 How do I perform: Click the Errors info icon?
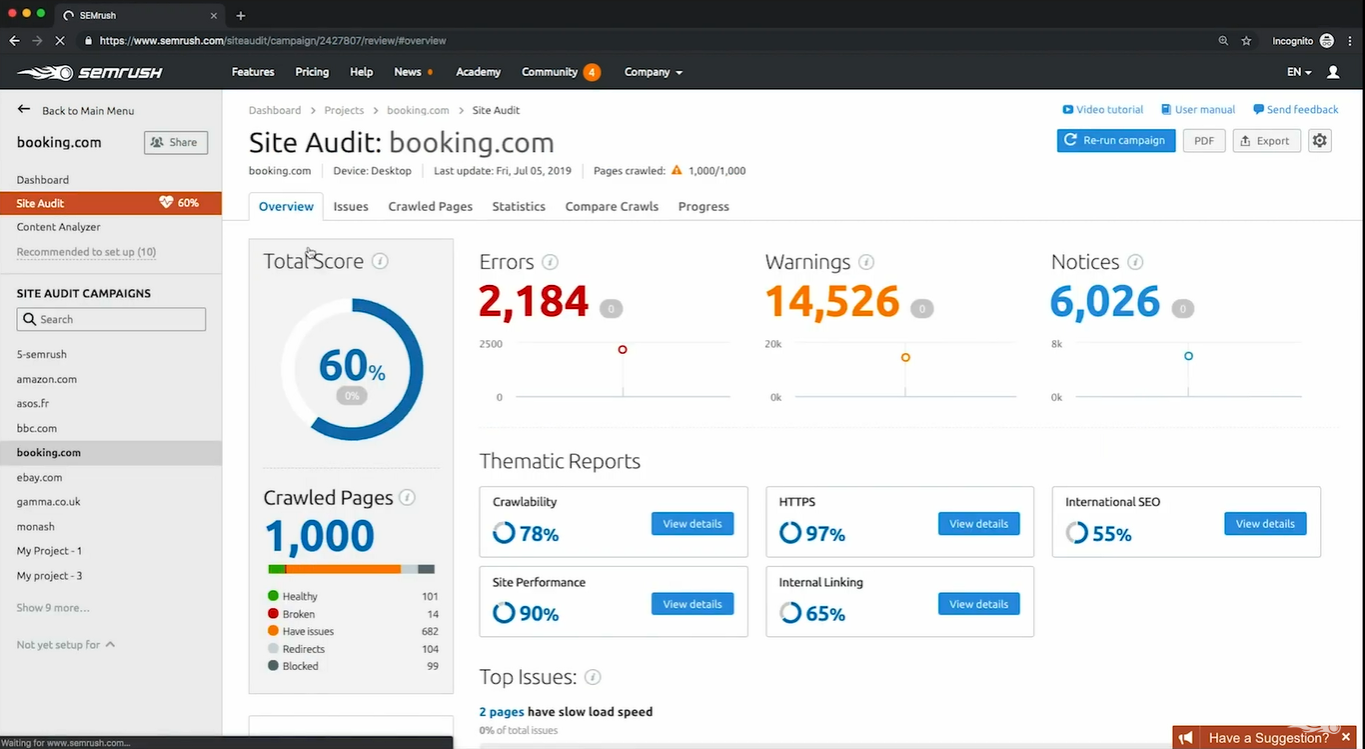tap(550, 262)
